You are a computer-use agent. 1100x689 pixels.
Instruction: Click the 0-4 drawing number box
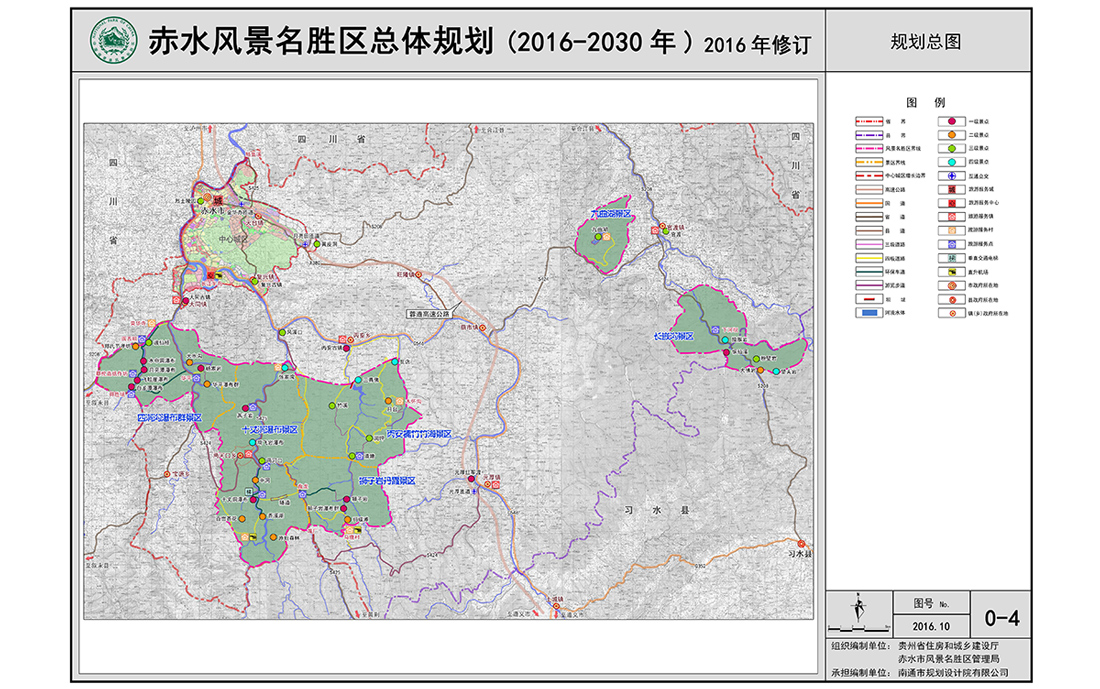pyautogui.click(x=1001, y=617)
